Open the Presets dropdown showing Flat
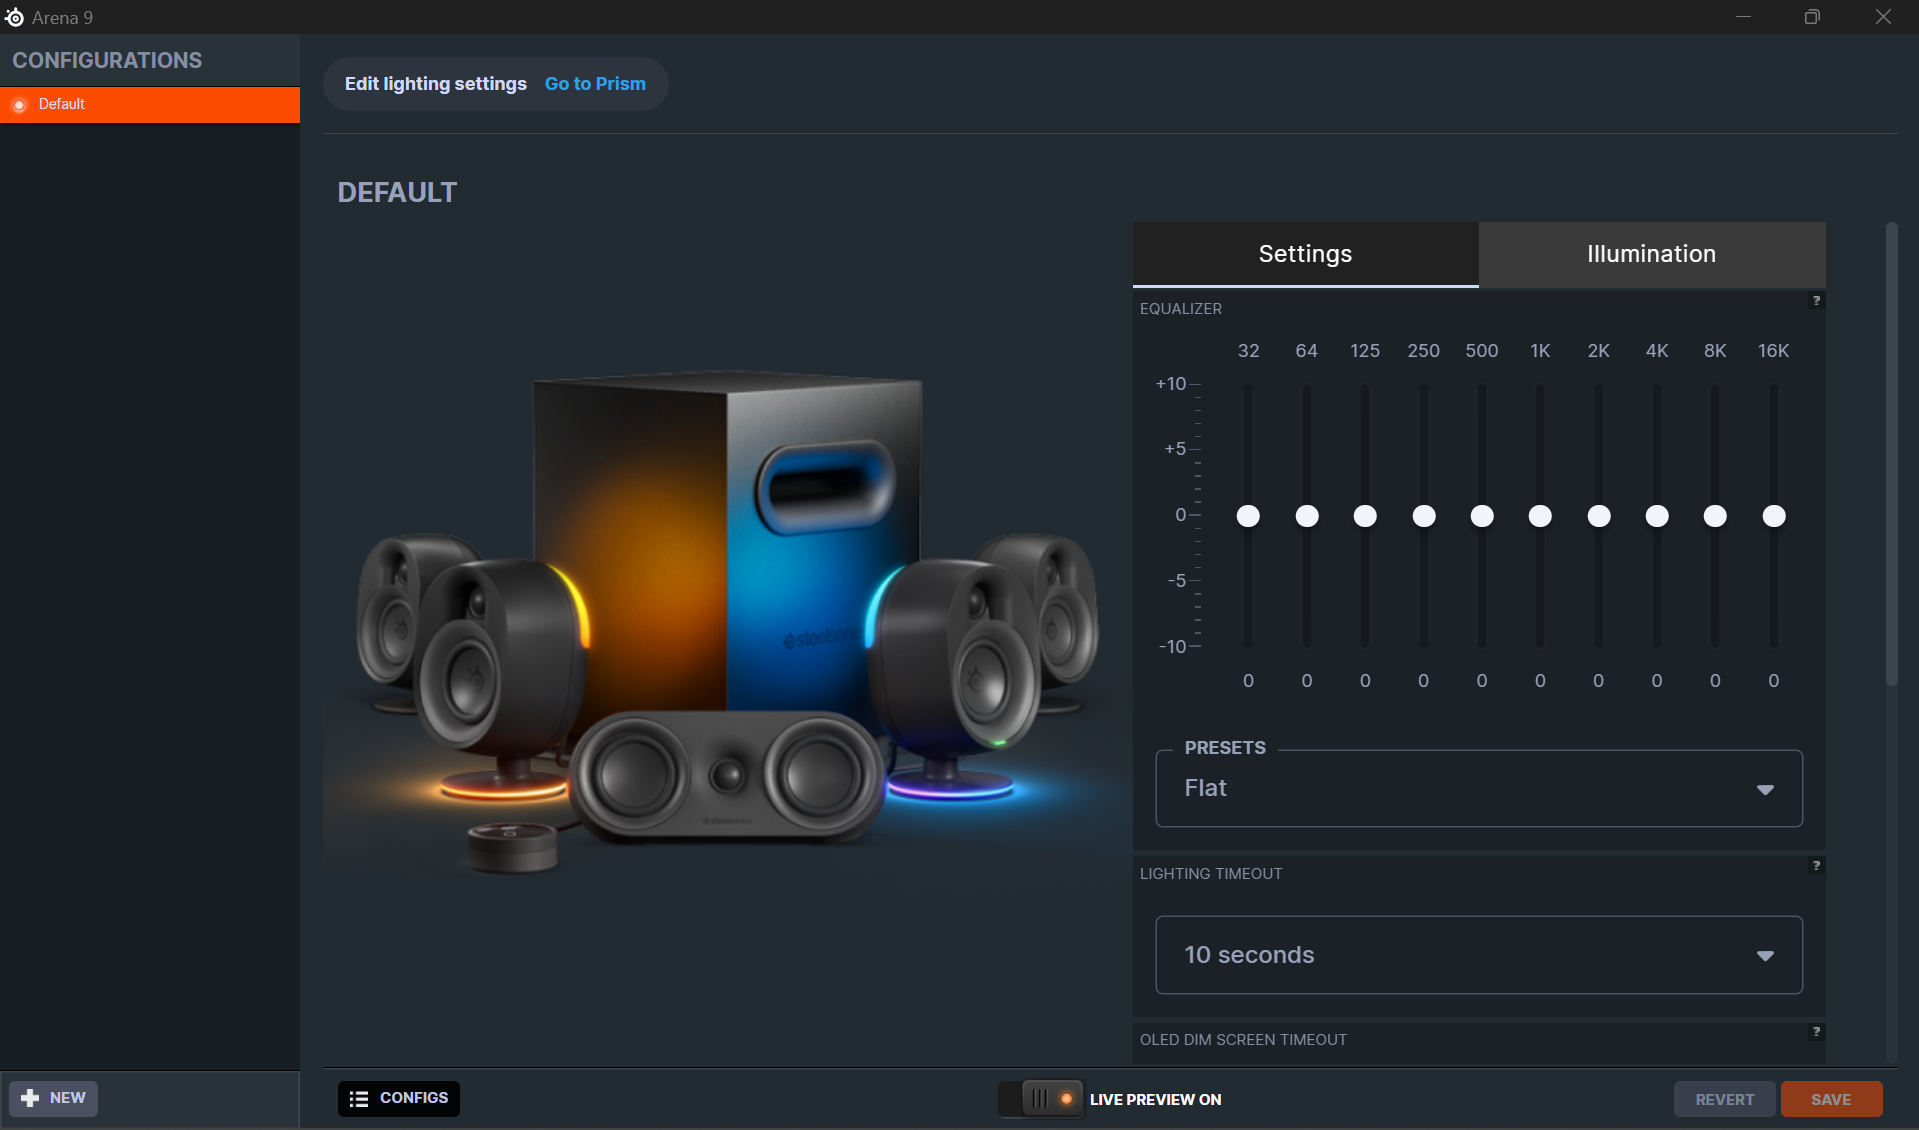The image size is (1919, 1130). (1479, 789)
